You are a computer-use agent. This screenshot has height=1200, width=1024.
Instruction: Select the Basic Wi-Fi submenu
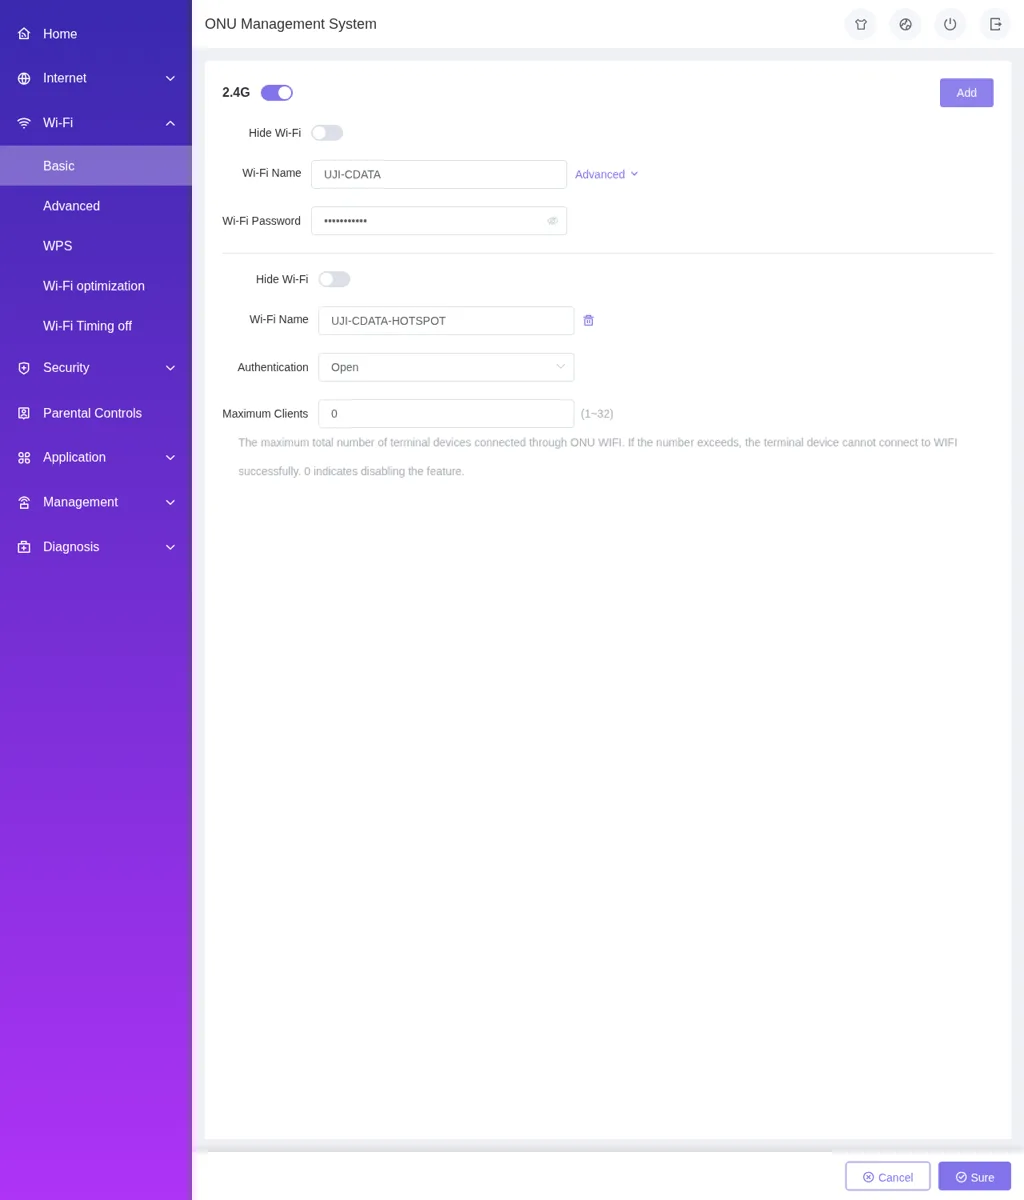tap(96, 166)
